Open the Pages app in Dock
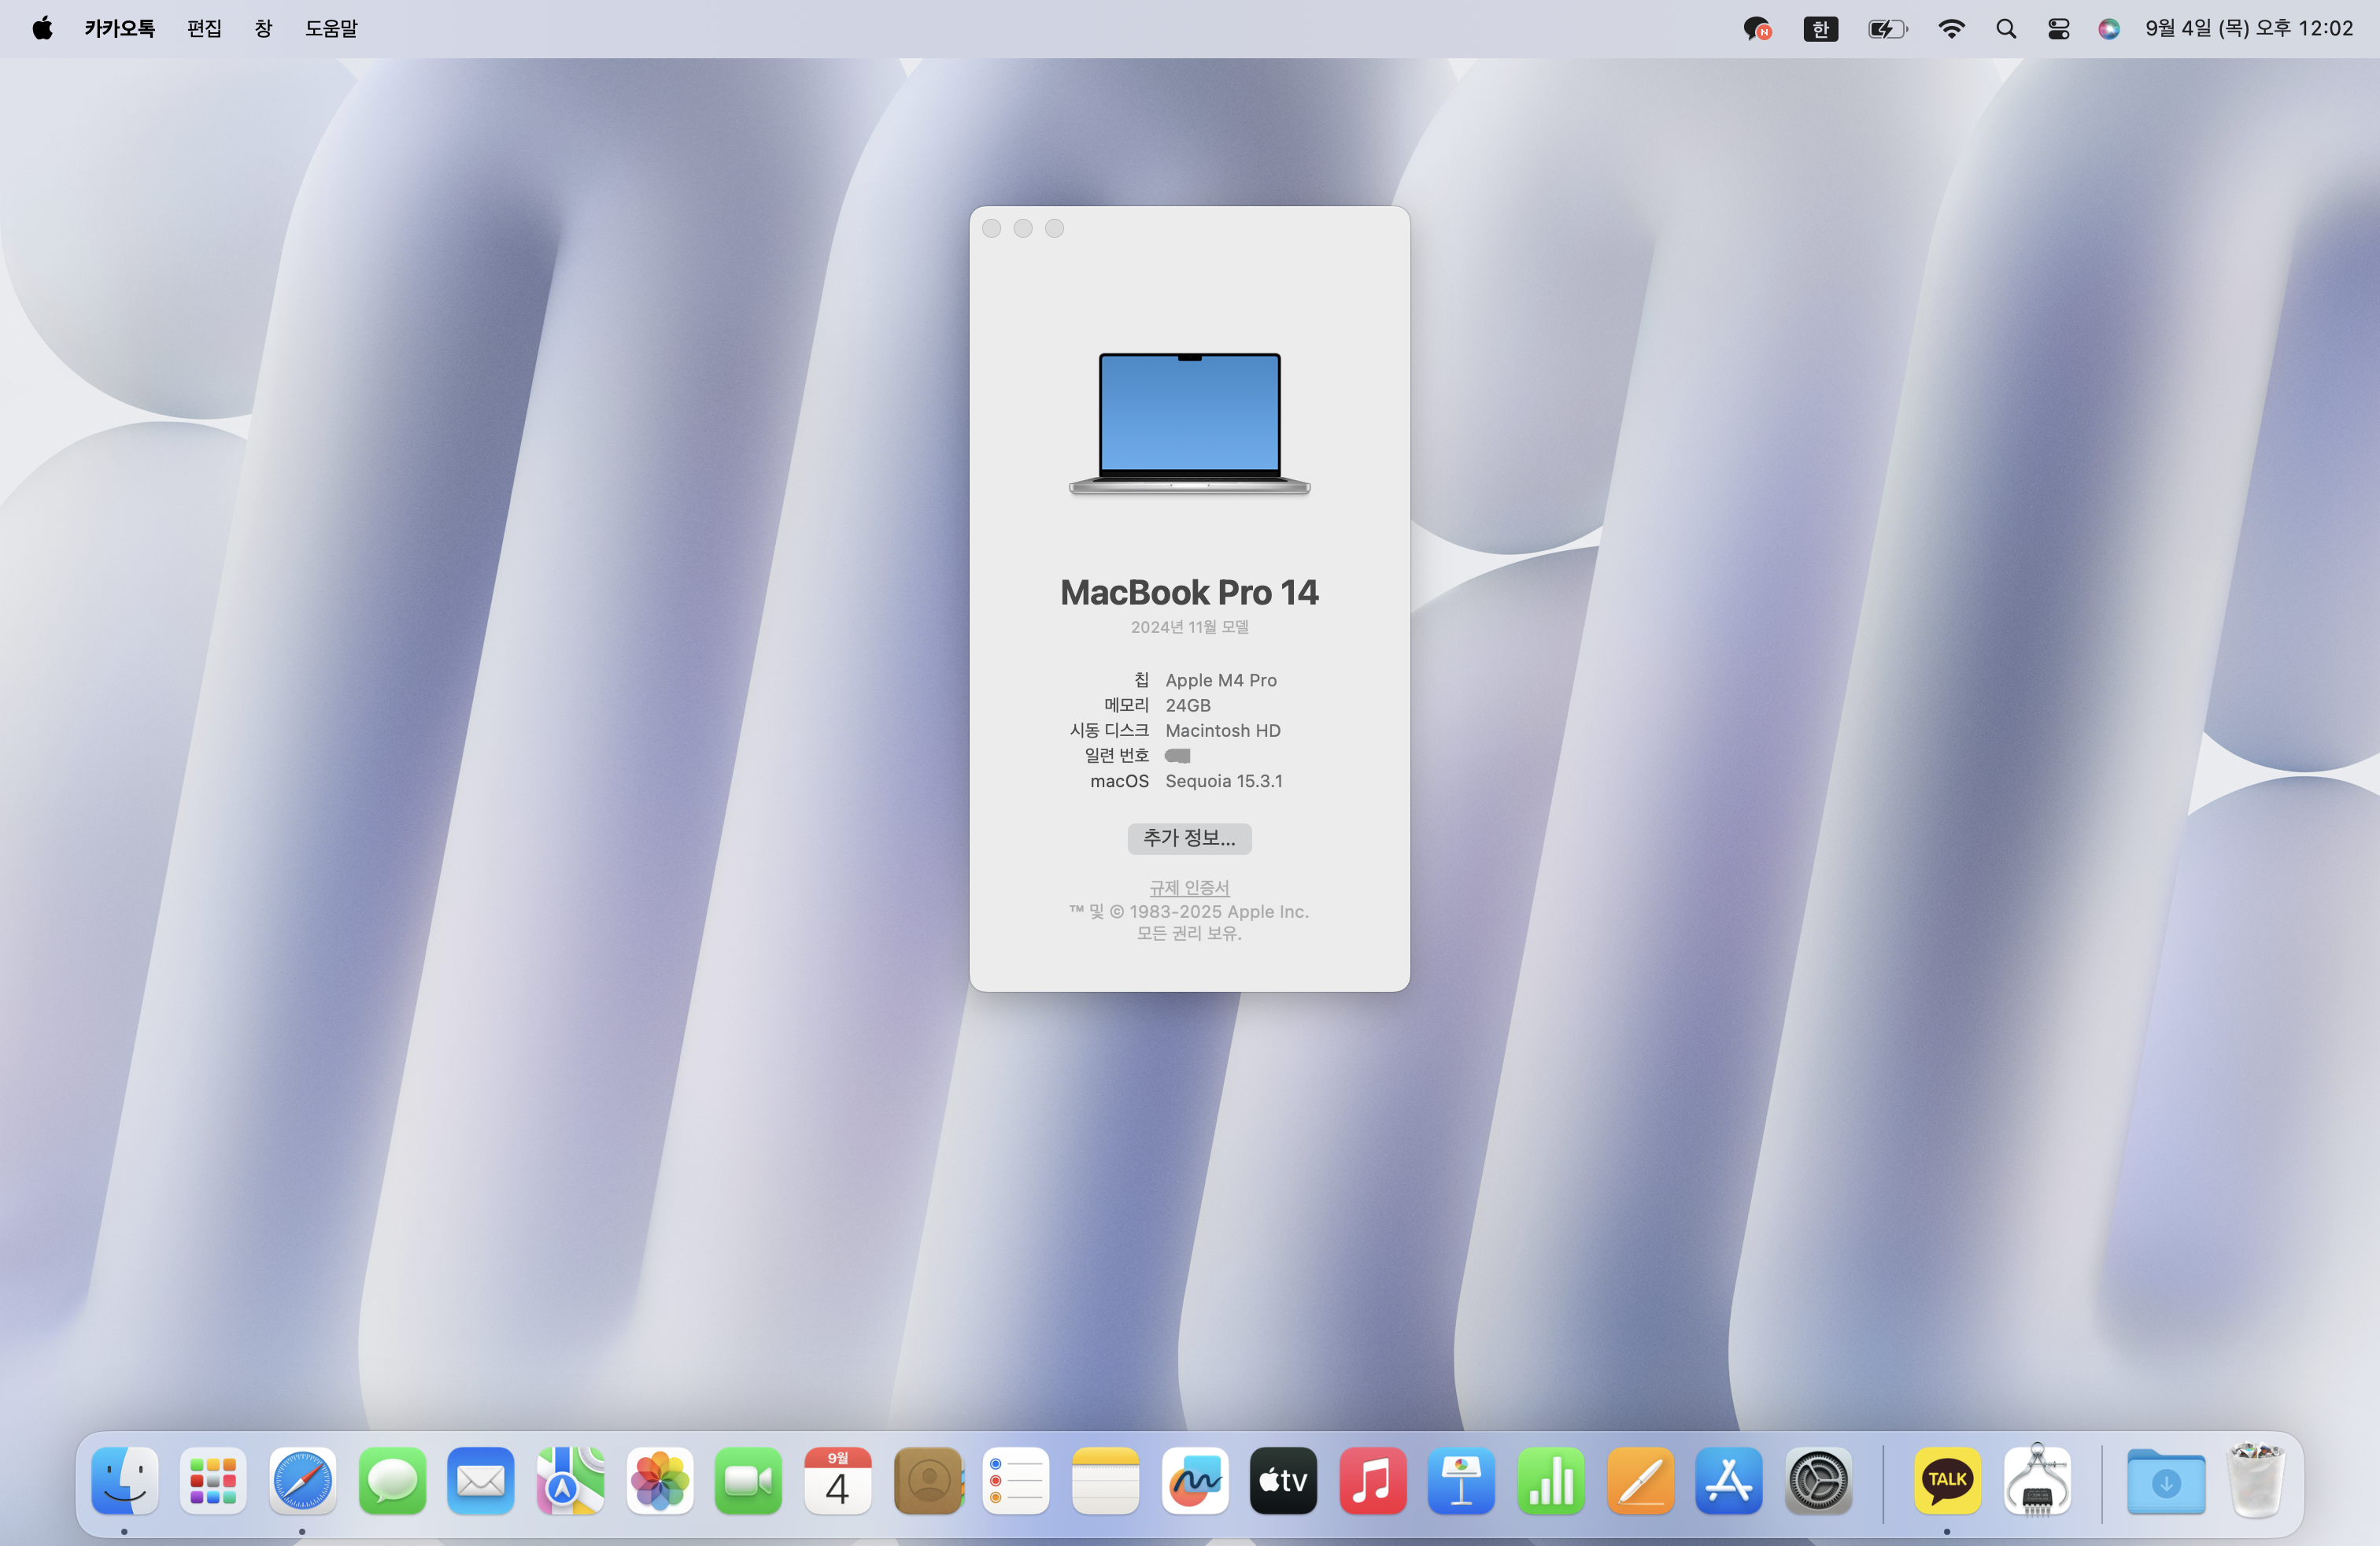The image size is (2380, 1546). pyautogui.click(x=1640, y=1481)
